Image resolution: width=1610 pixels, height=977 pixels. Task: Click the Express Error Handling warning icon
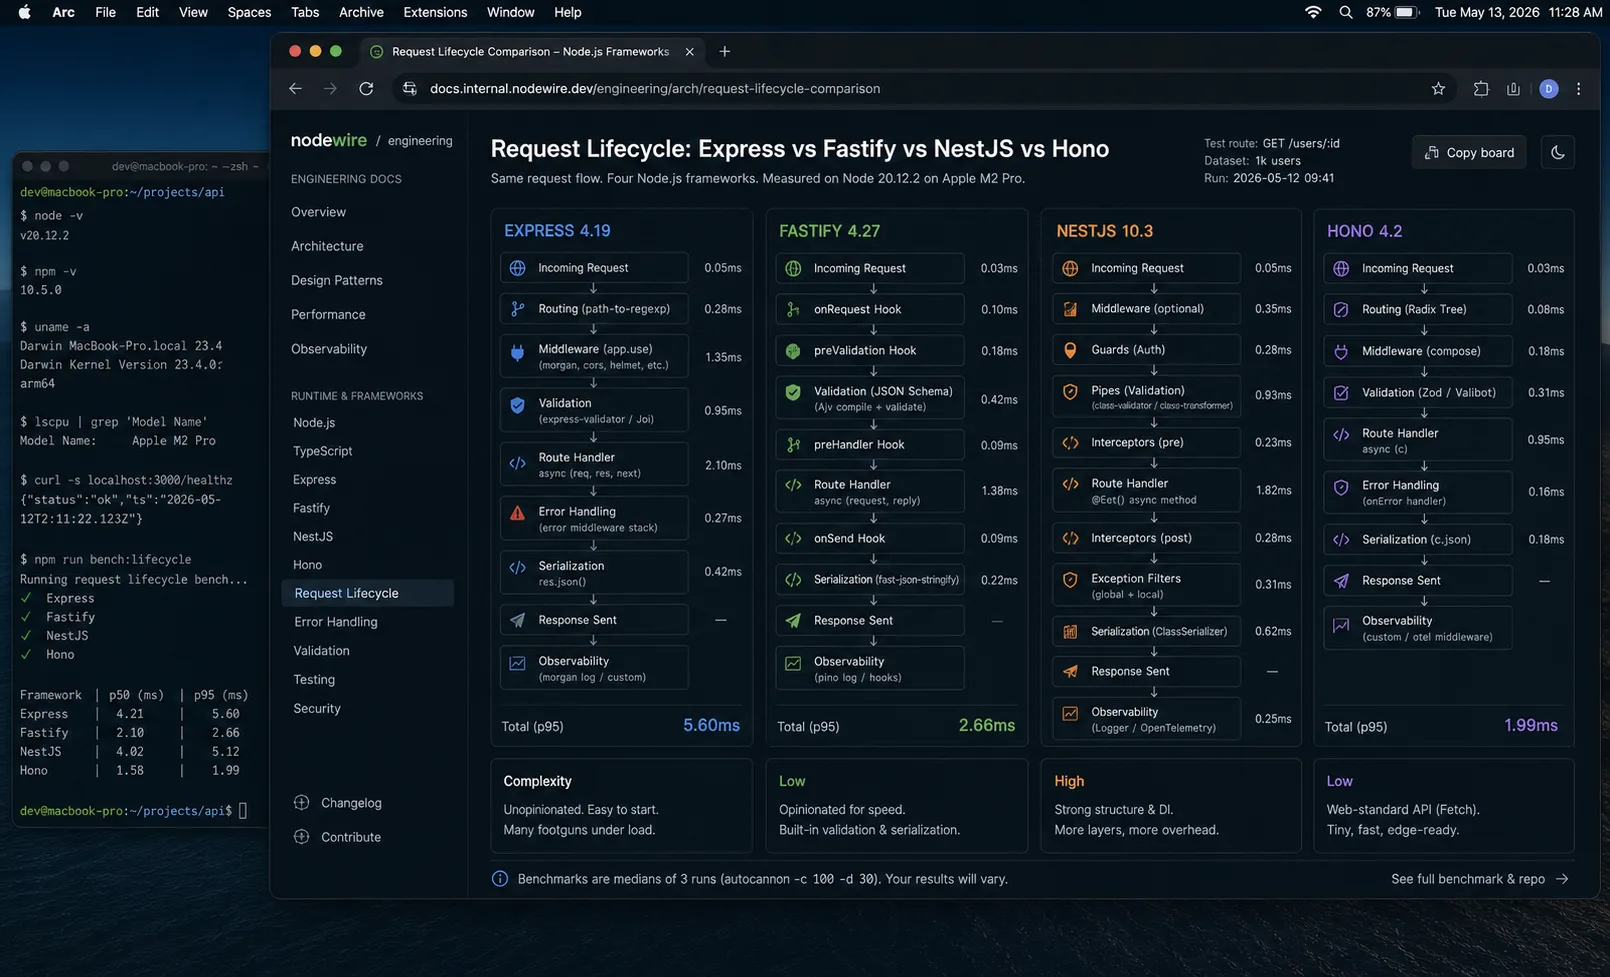pyautogui.click(x=518, y=513)
